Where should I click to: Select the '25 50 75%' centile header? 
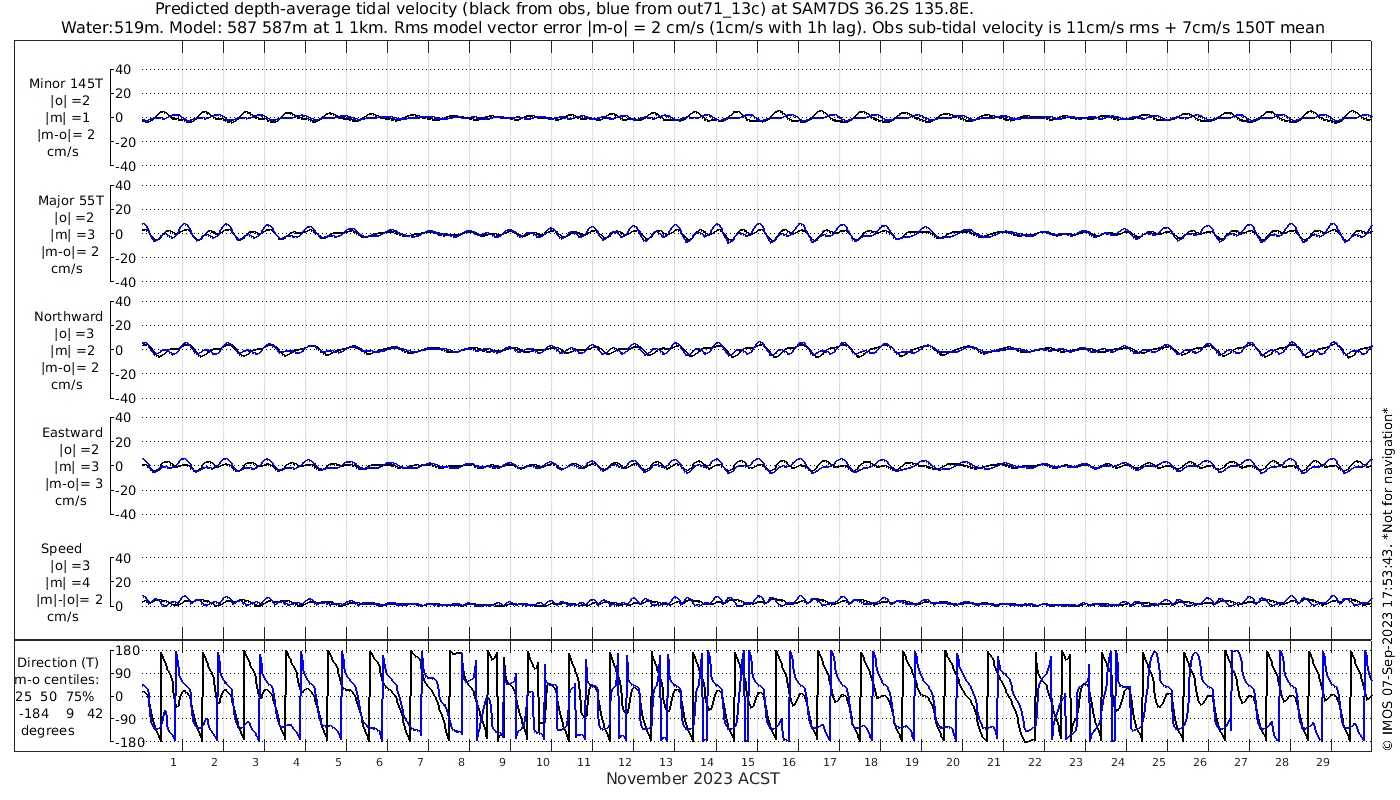click(55, 696)
